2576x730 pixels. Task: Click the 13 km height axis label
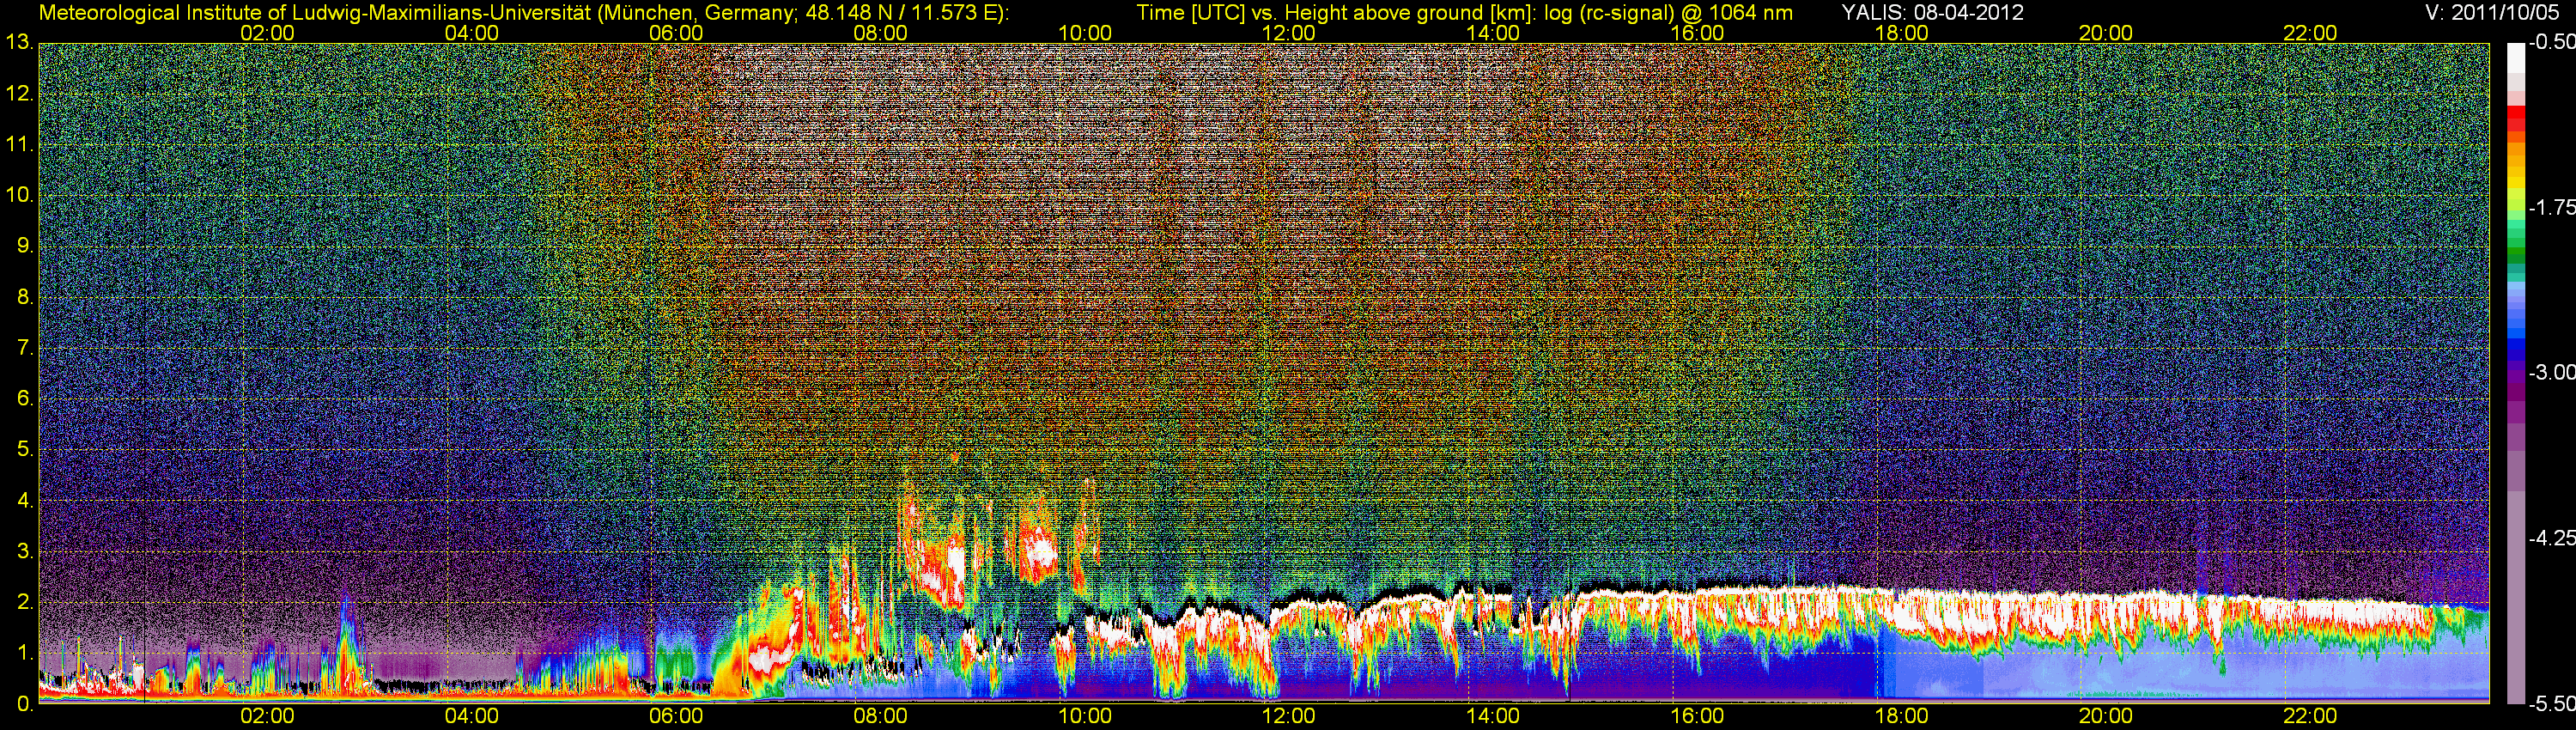pyautogui.click(x=19, y=43)
